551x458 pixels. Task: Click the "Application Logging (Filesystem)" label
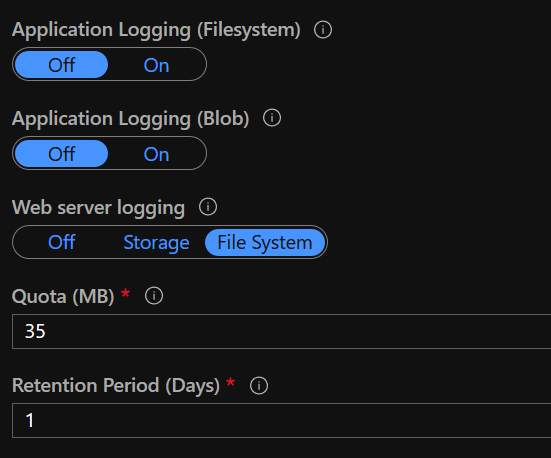pos(156,30)
